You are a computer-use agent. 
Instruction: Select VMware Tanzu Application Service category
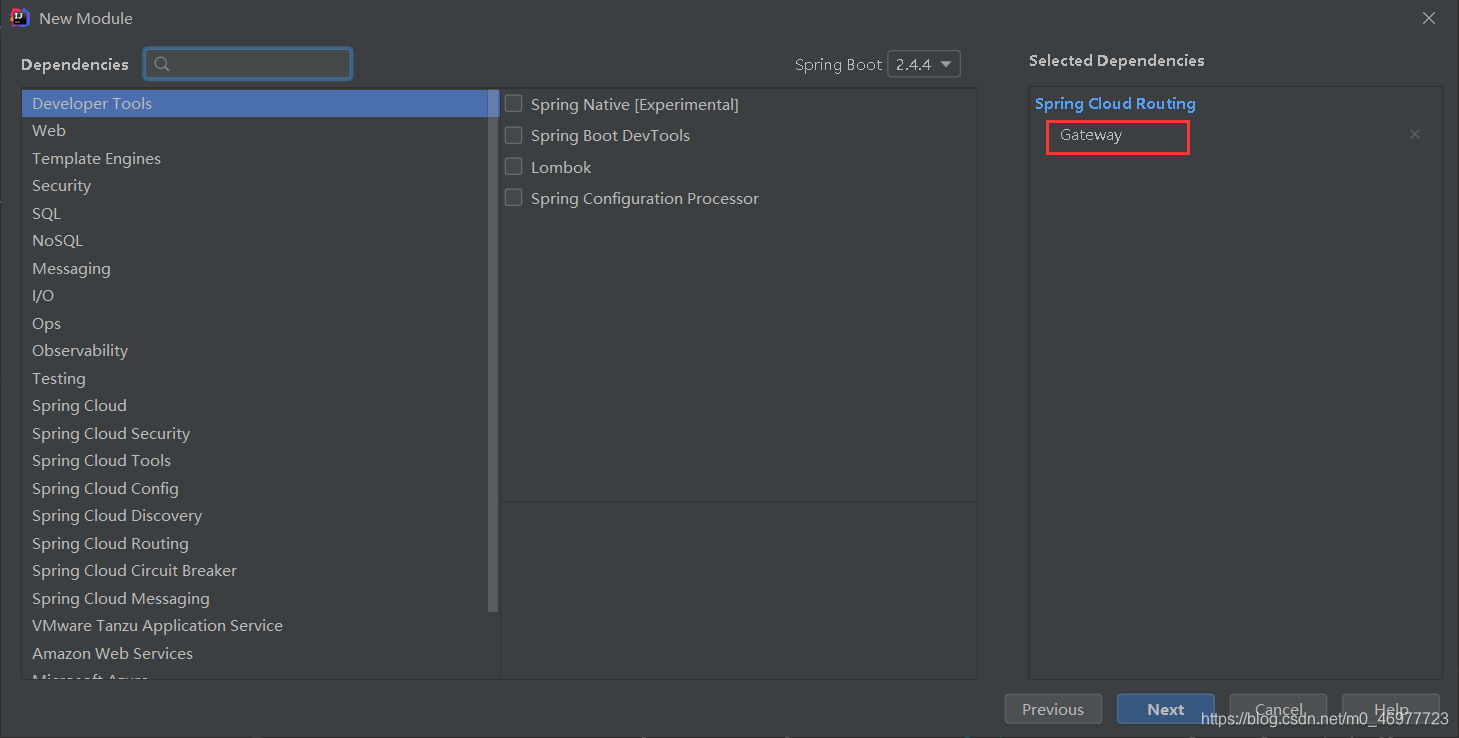coord(255,626)
